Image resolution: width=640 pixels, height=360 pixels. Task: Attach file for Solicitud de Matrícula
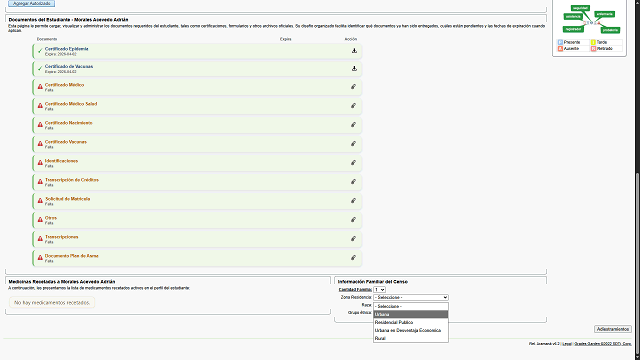pos(353,200)
